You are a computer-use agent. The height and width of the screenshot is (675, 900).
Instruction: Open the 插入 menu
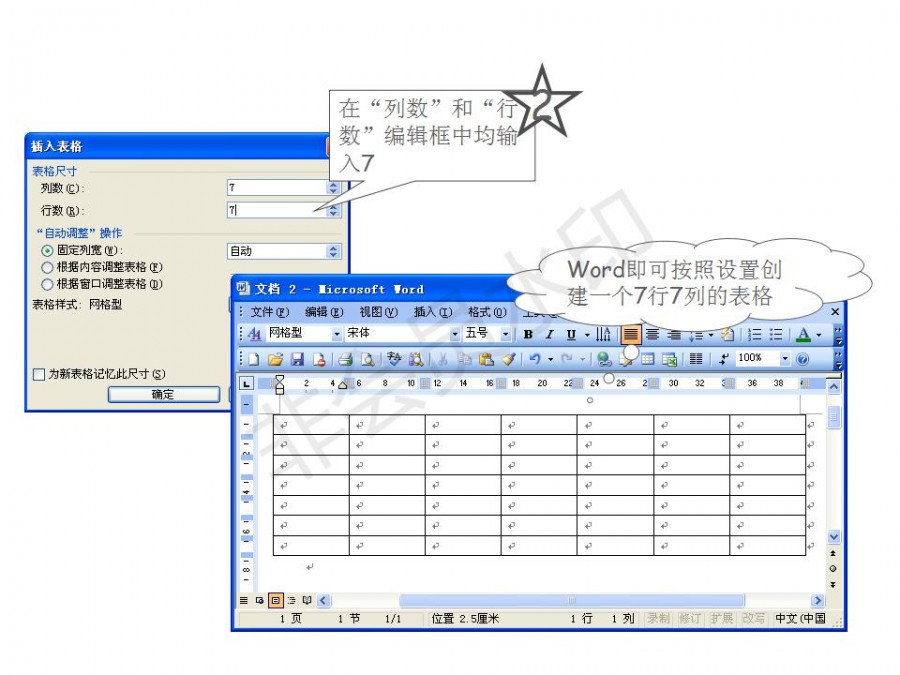point(432,312)
